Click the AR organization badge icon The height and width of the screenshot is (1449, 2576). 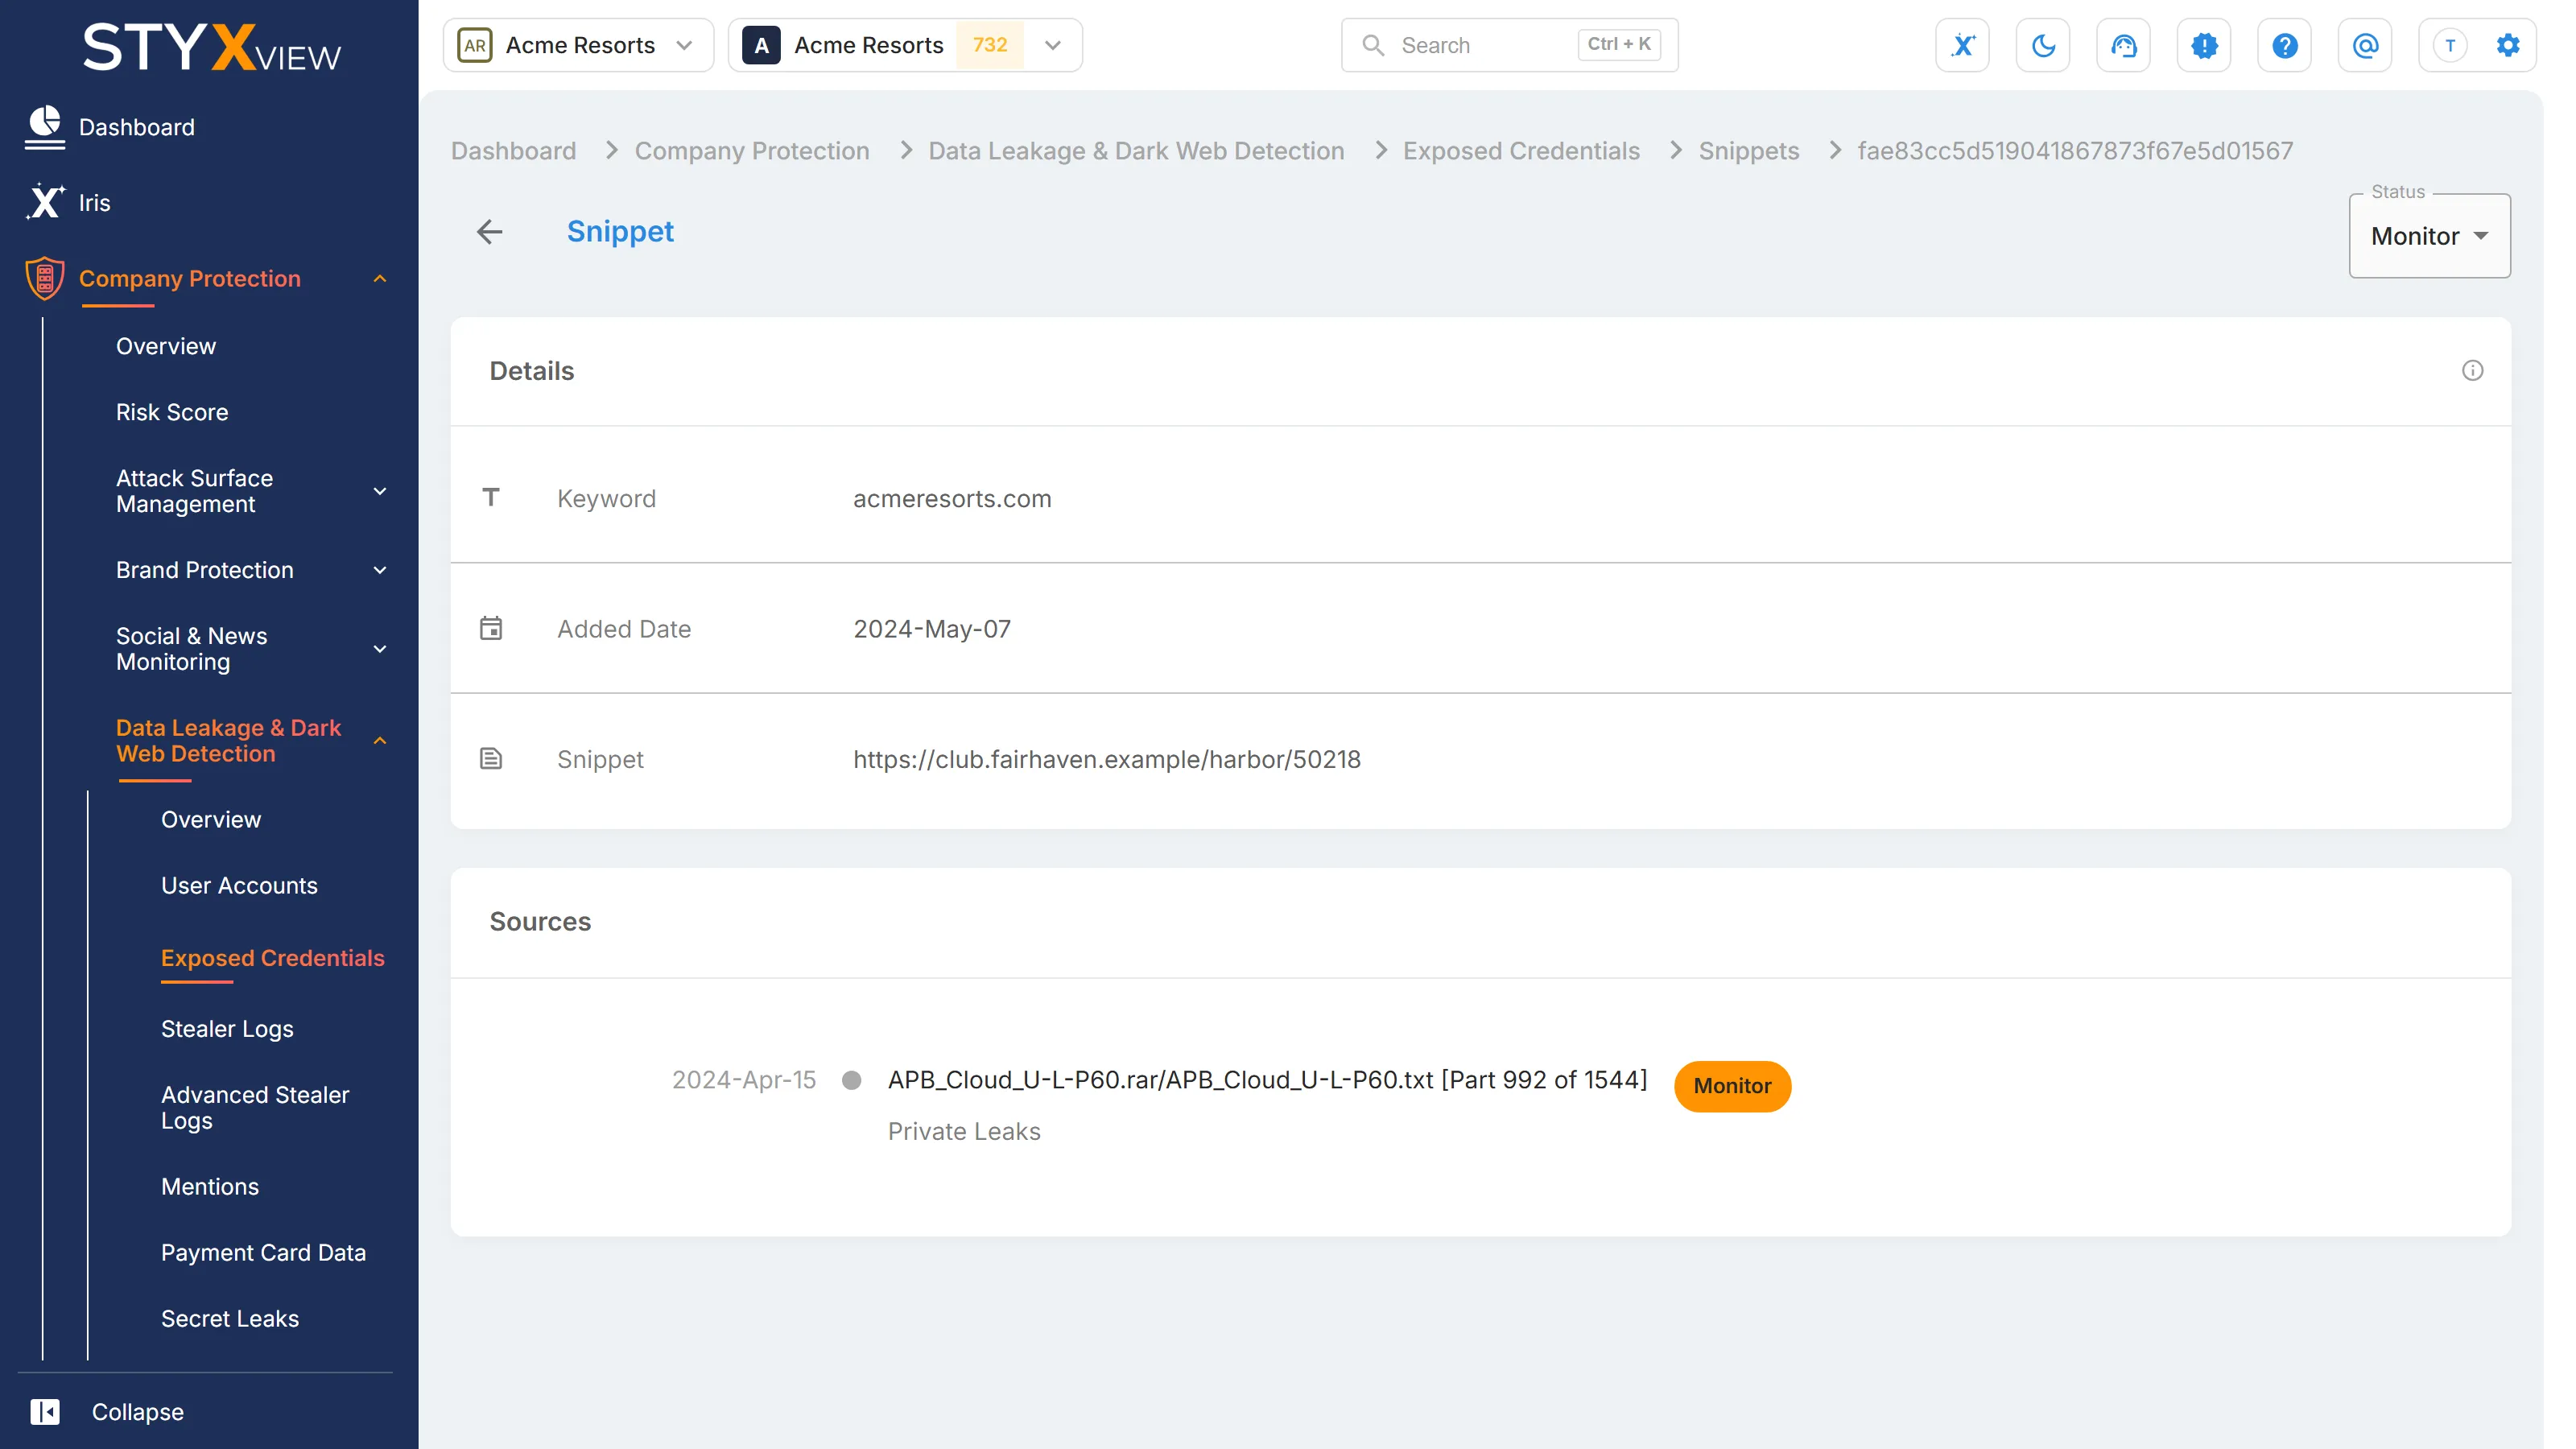coord(475,45)
